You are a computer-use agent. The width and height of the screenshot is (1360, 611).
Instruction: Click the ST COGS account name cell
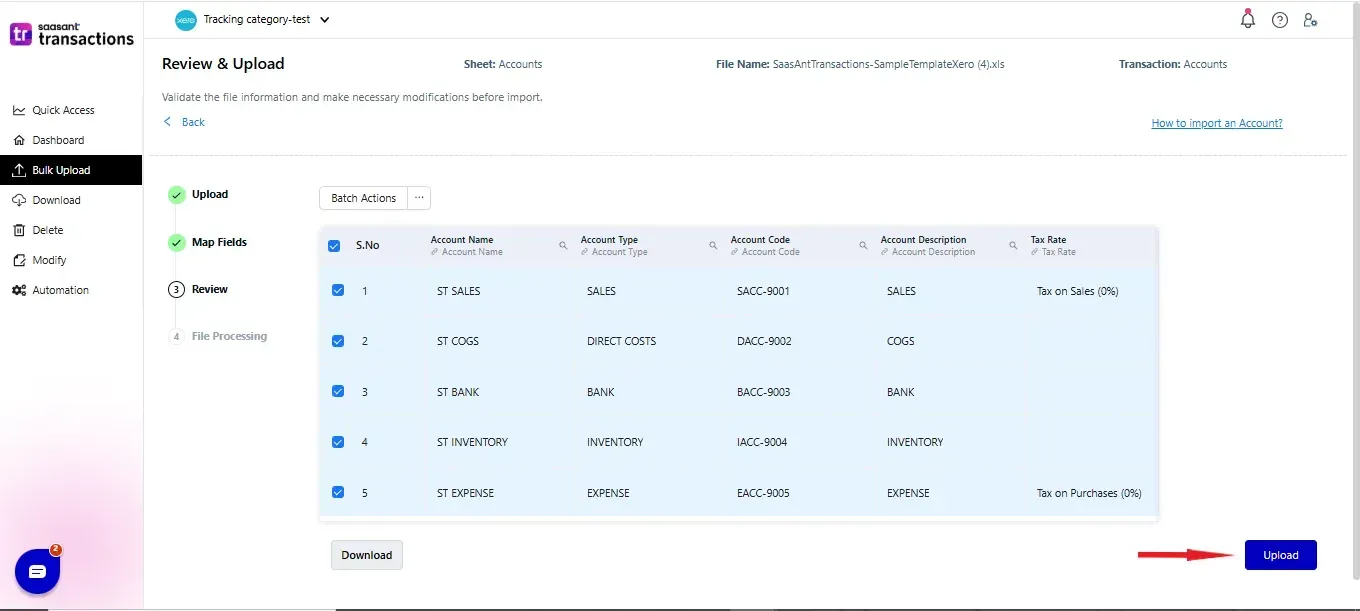[458, 341]
